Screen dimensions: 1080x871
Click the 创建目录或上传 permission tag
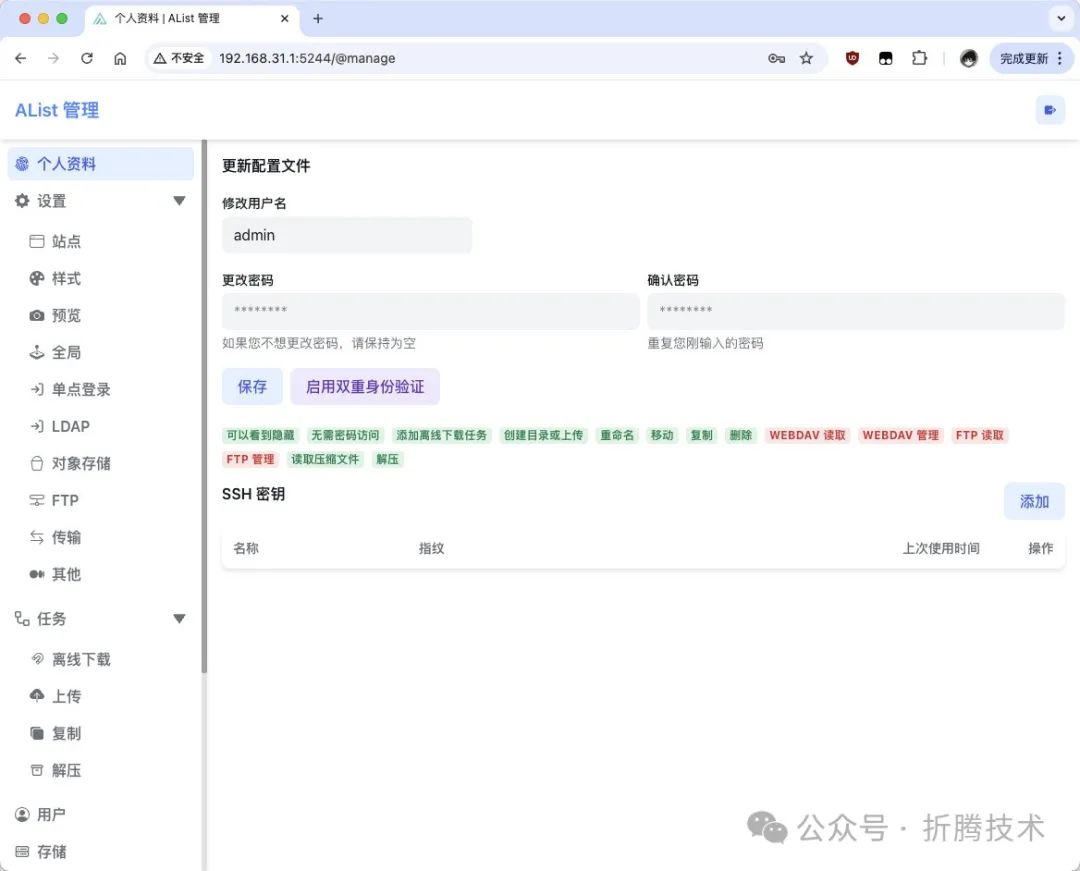tap(543, 435)
